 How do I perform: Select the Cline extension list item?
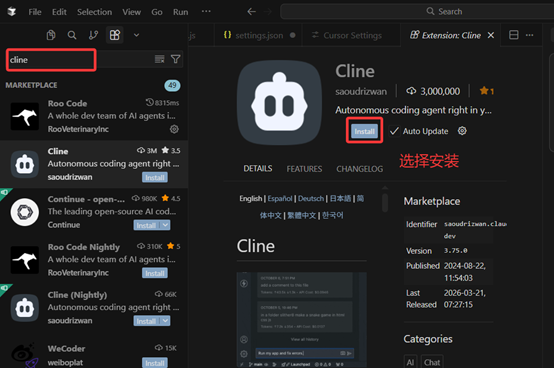pyautogui.click(x=94, y=164)
